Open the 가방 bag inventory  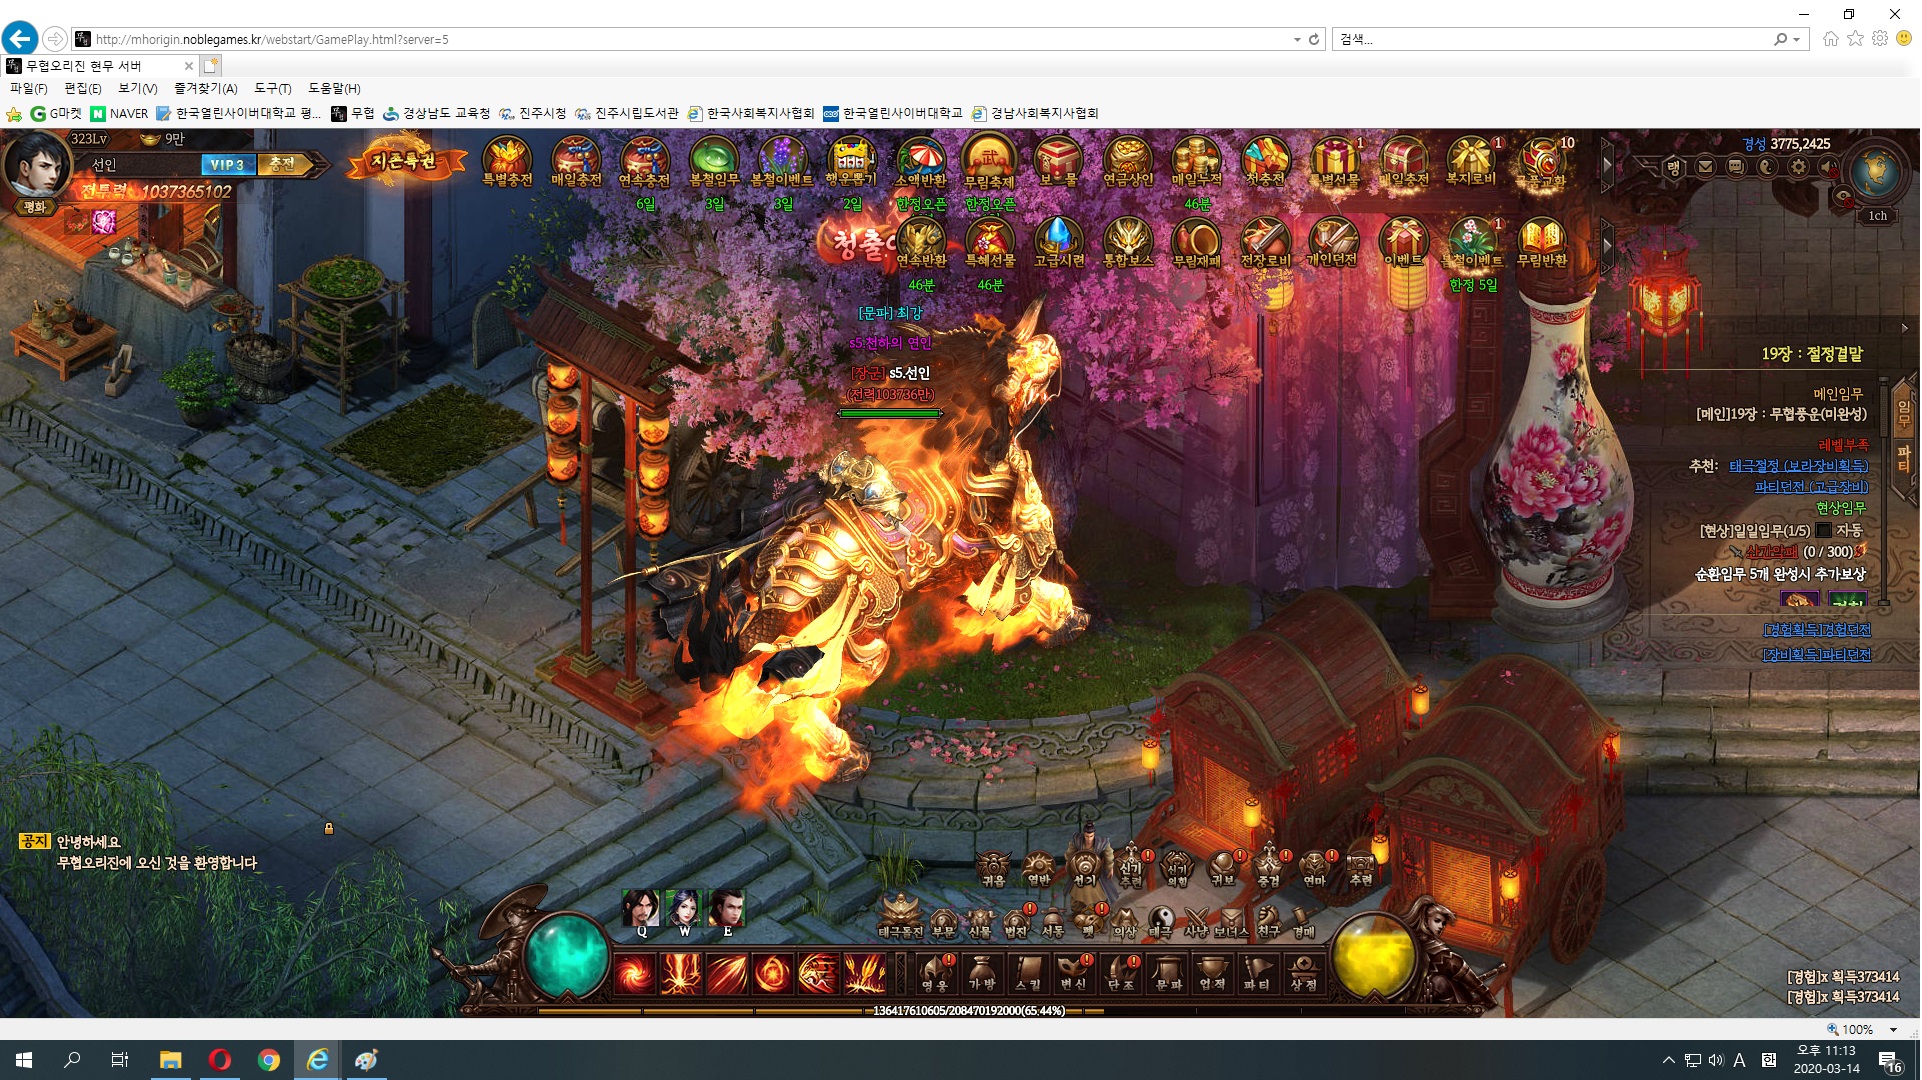981,973
